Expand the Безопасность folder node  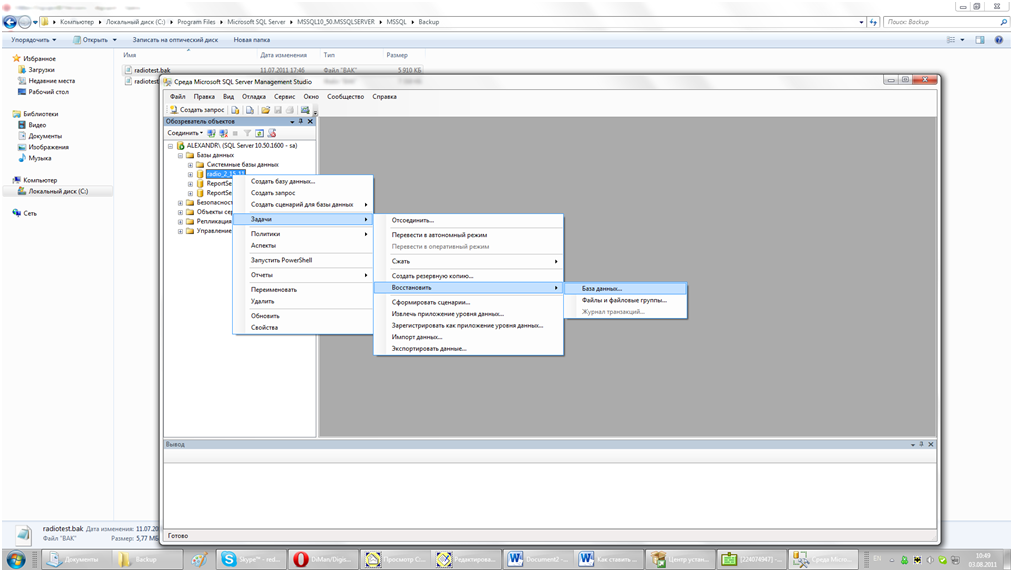[181, 203]
